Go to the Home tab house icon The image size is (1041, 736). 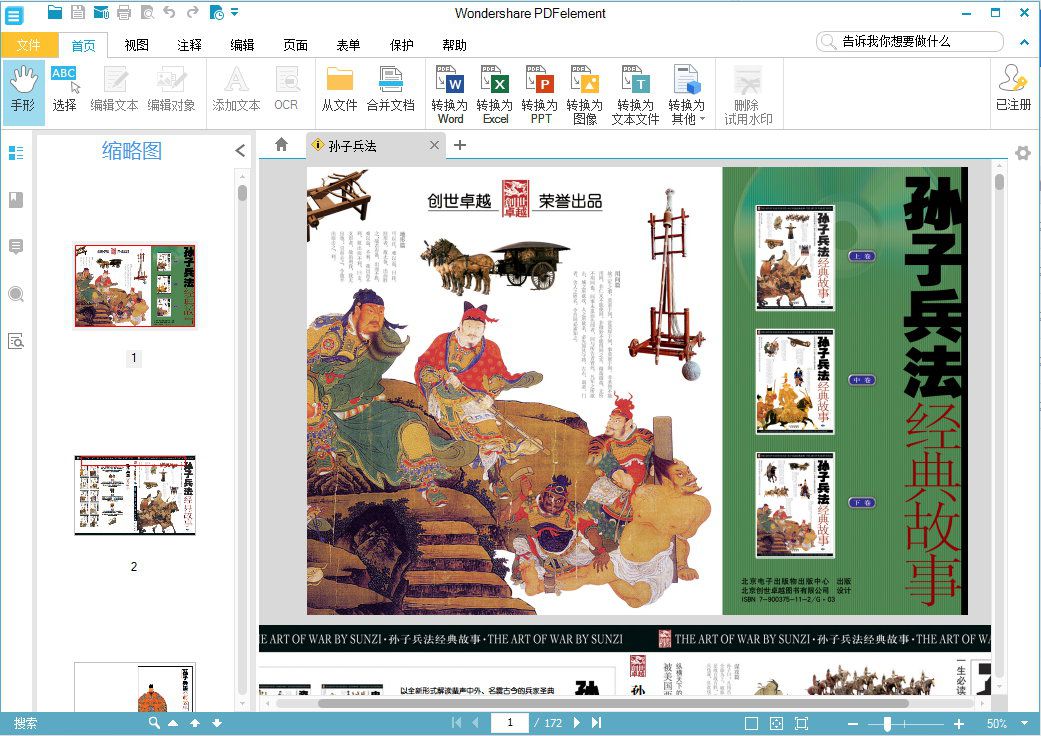[x=281, y=145]
